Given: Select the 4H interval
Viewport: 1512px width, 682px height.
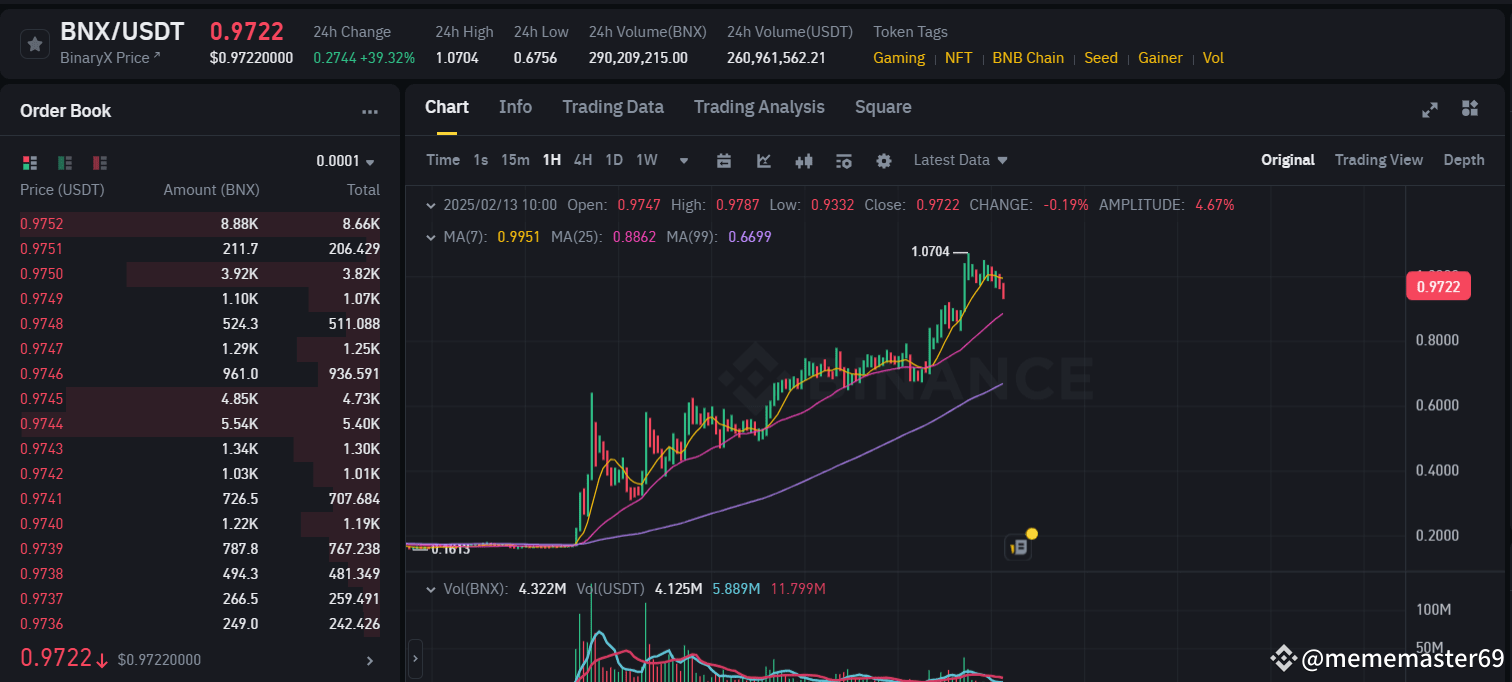Looking at the screenshot, I should point(583,160).
